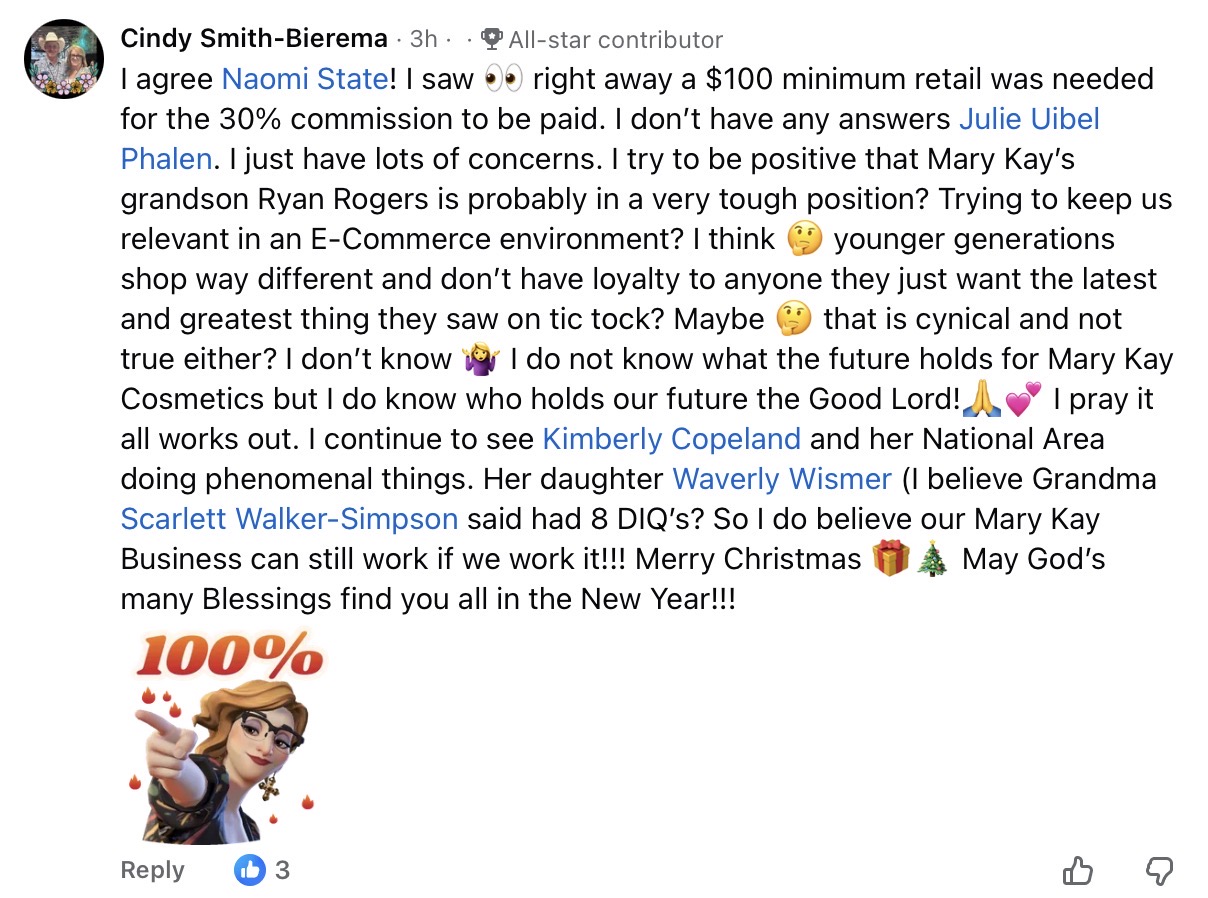Screen dimensions: 1208x898
Task: Open the 100% pointing avatar sticker
Action: (x=226, y=737)
